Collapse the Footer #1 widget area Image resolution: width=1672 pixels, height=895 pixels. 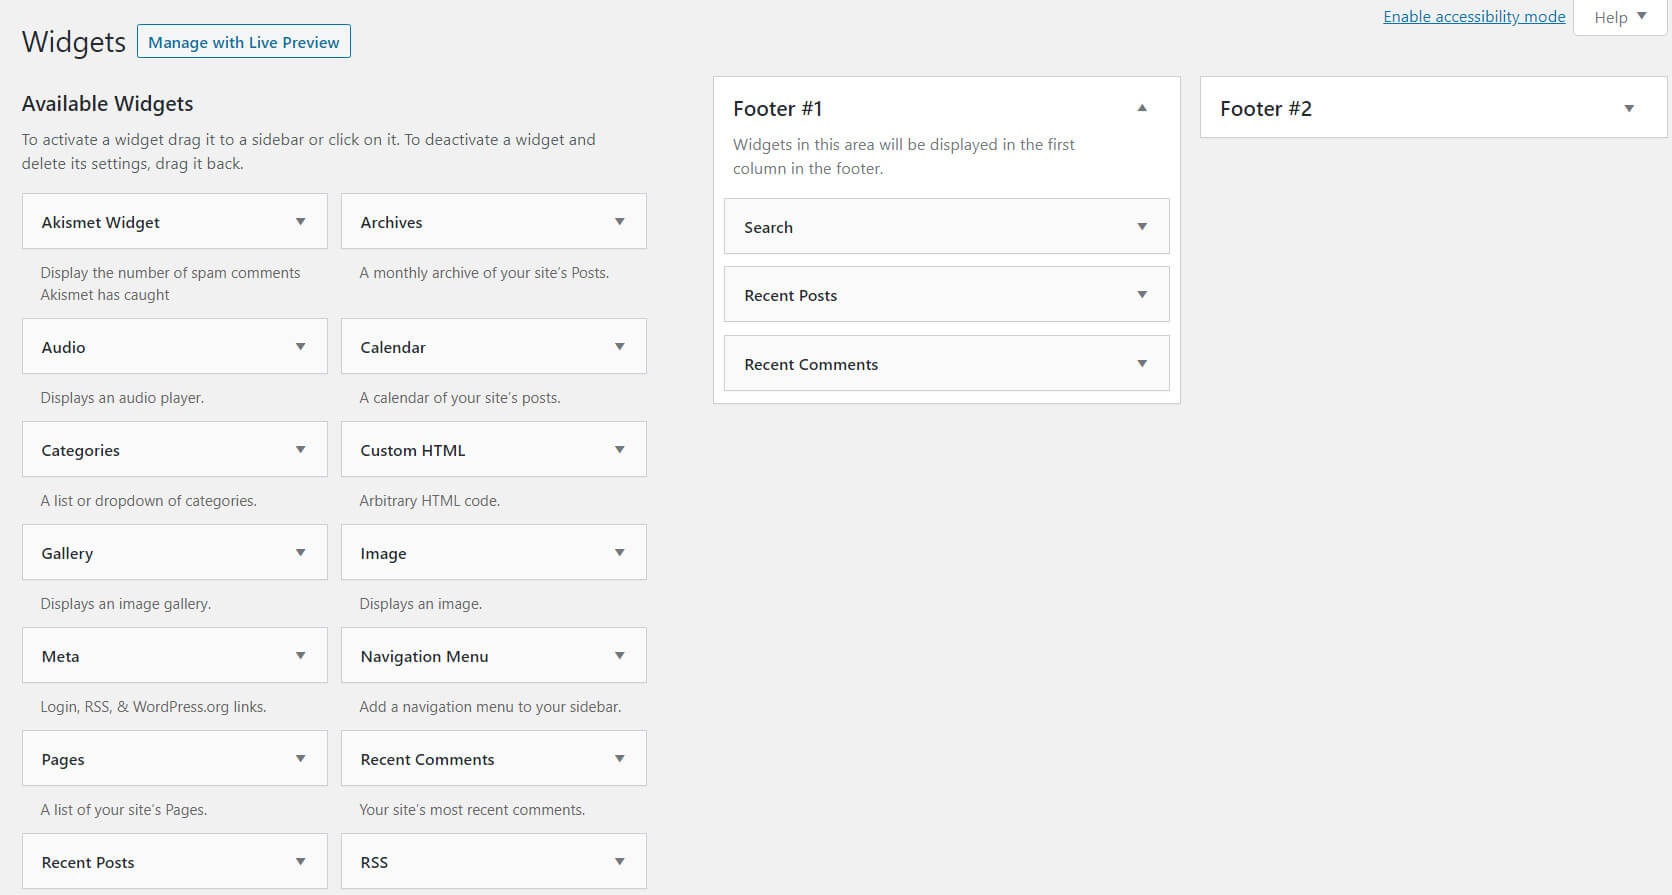(x=1142, y=108)
